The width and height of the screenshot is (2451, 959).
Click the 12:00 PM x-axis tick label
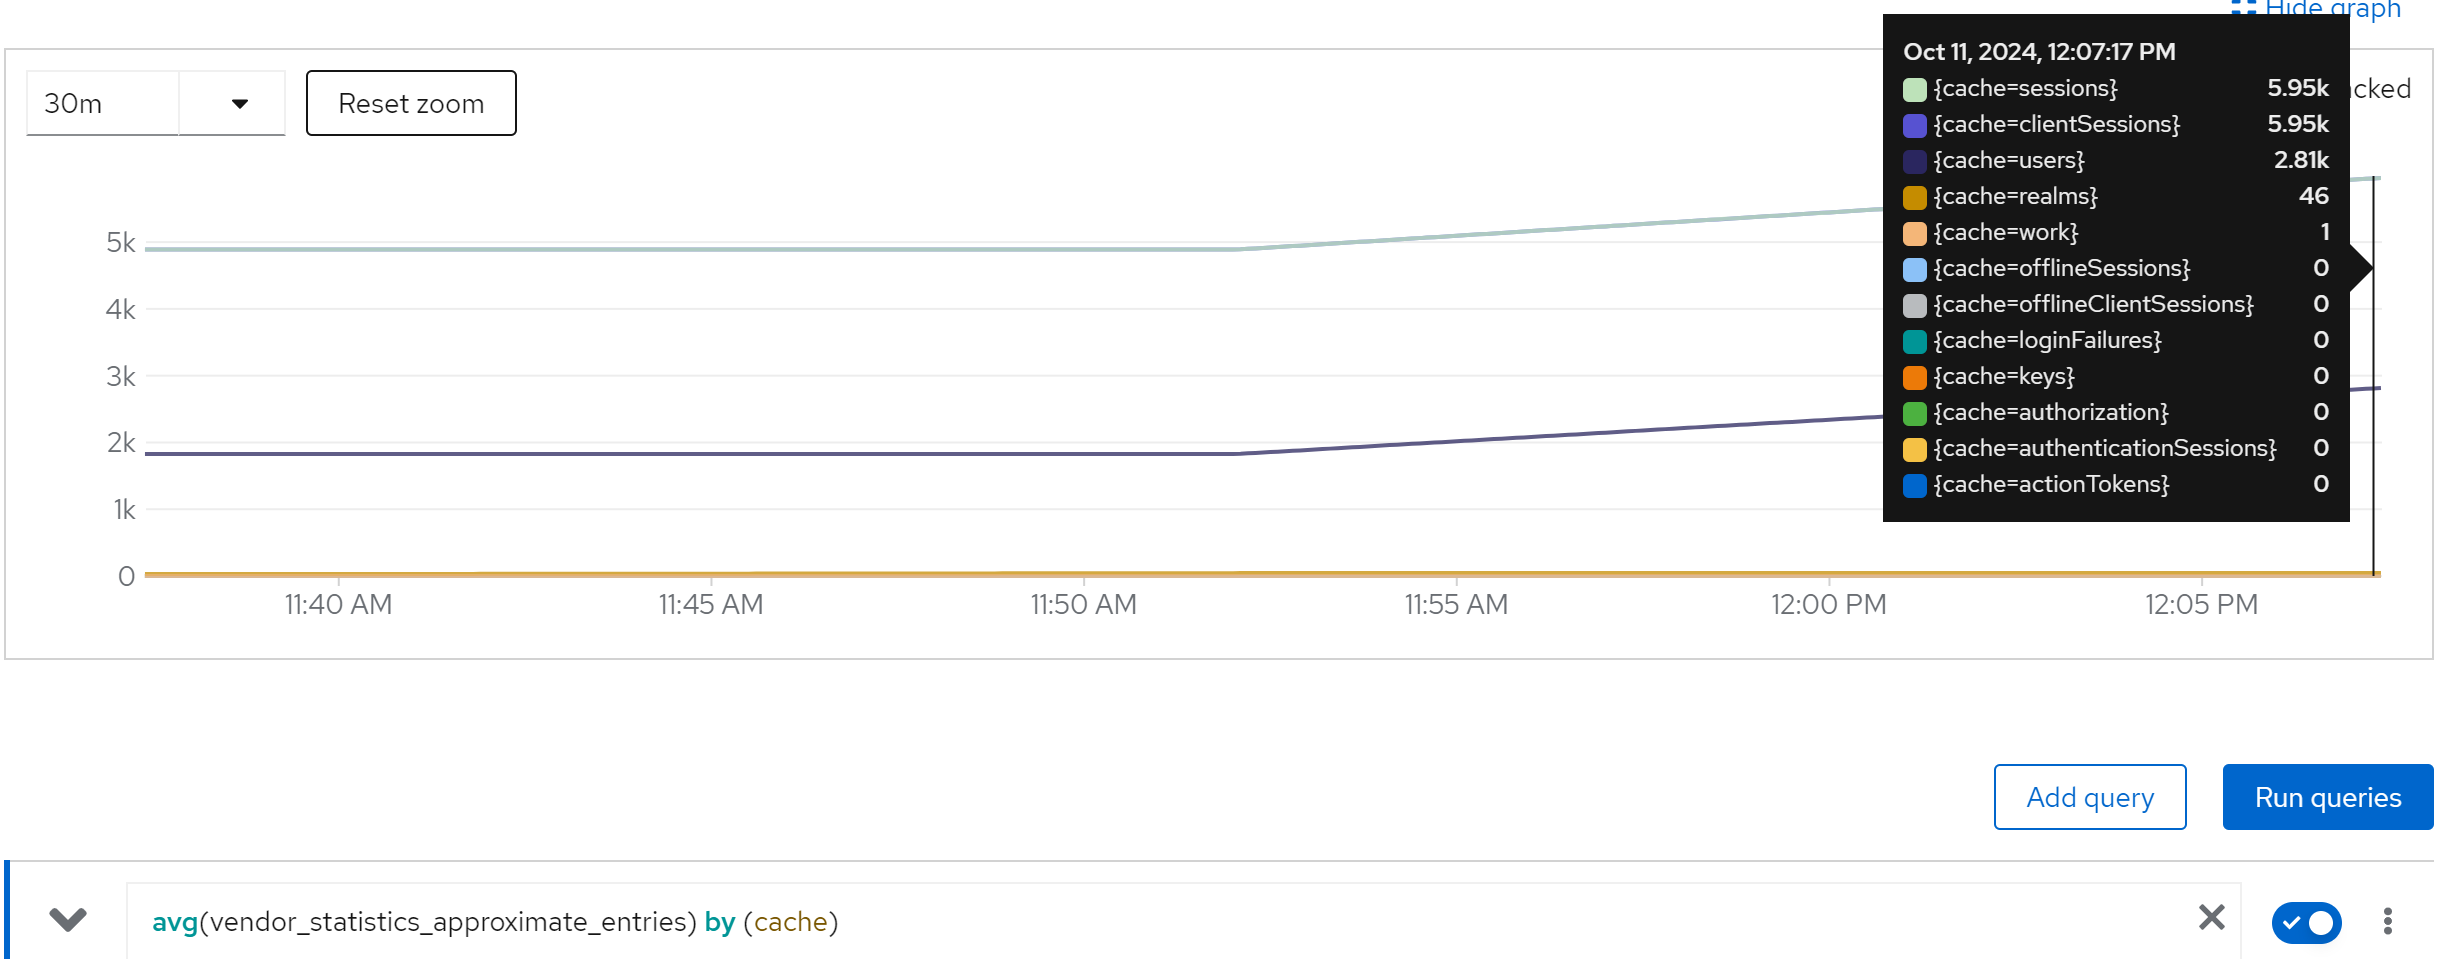click(x=1828, y=605)
